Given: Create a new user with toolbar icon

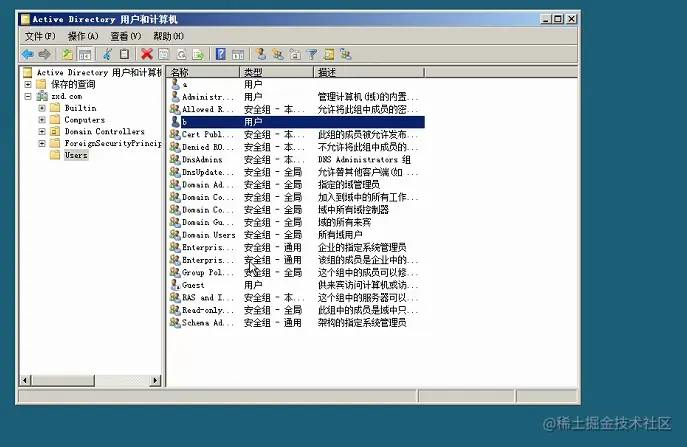Looking at the screenshot, I should [x=261, y=54].
